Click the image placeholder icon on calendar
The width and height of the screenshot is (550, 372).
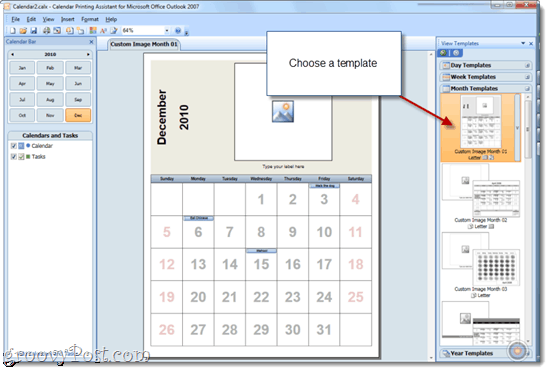click(x=283, y=111)
